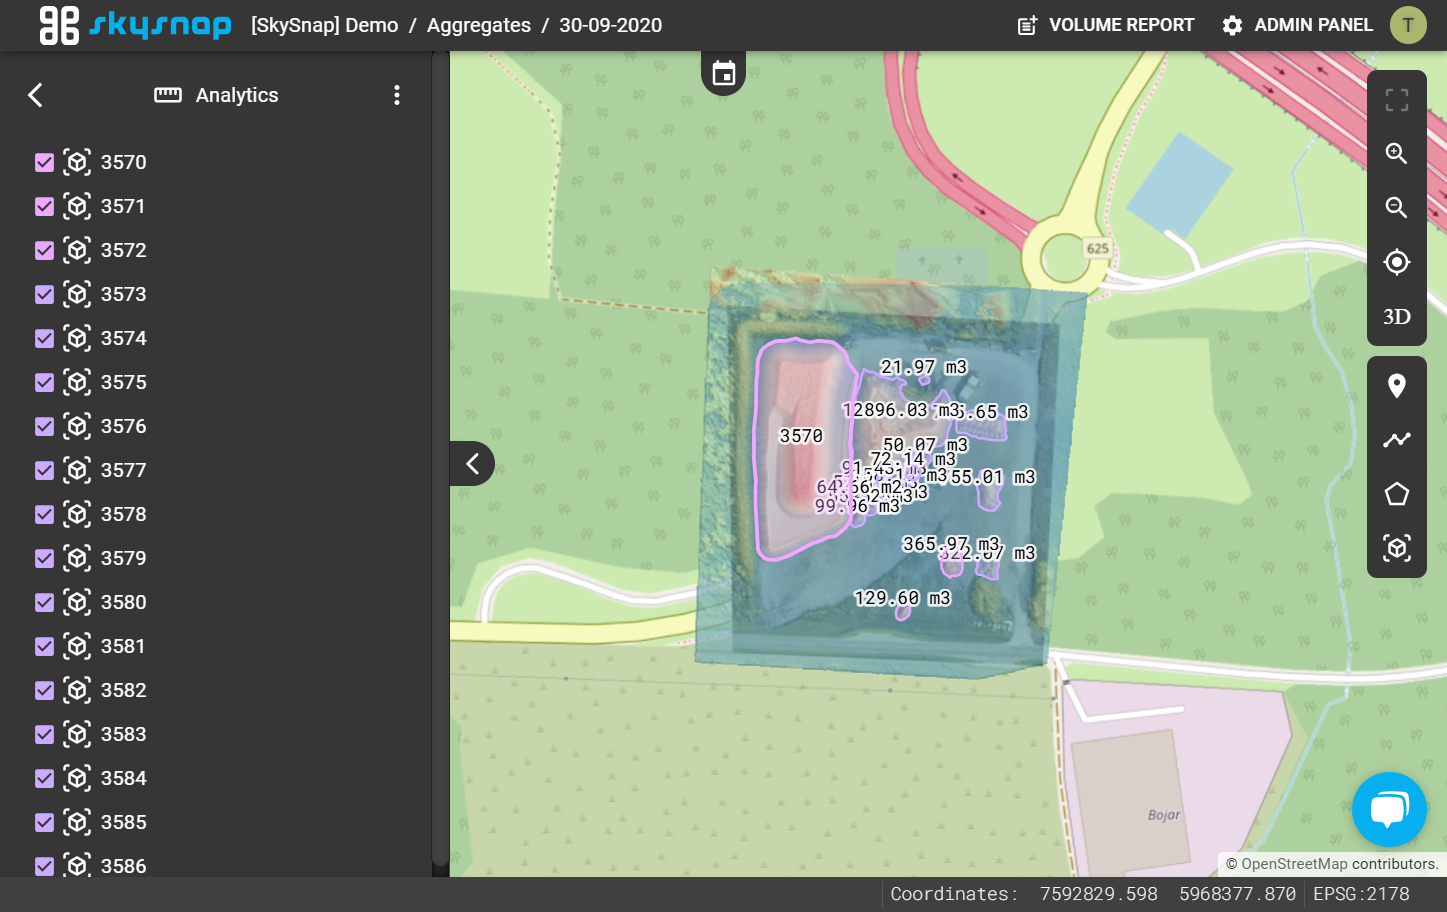Click the volume icon next to 3579
This screenshot has height=912, width=1447.
pos(77,558)
